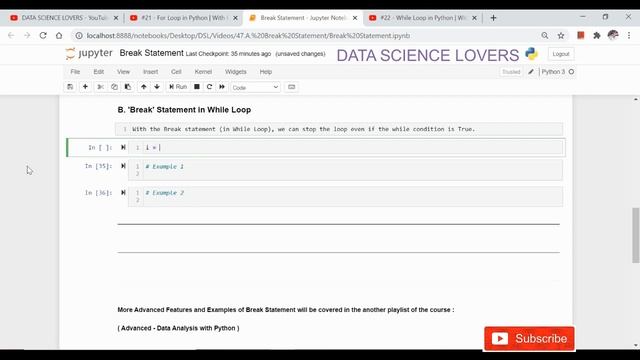Open the Edit menu
The image size is (640, 360).
pos(98,72)
